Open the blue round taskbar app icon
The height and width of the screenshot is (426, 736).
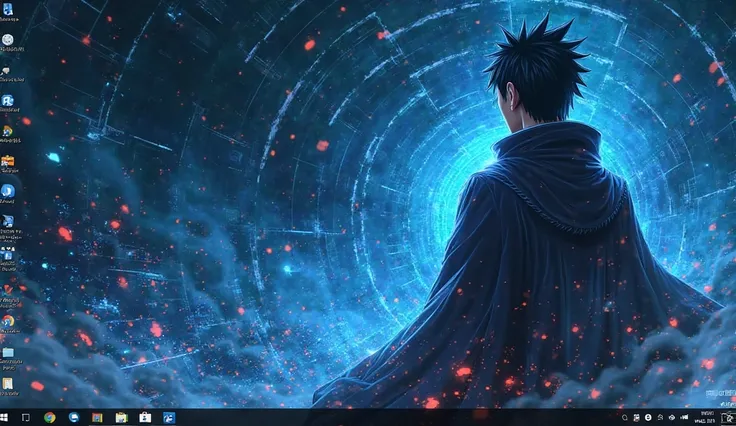74,417
